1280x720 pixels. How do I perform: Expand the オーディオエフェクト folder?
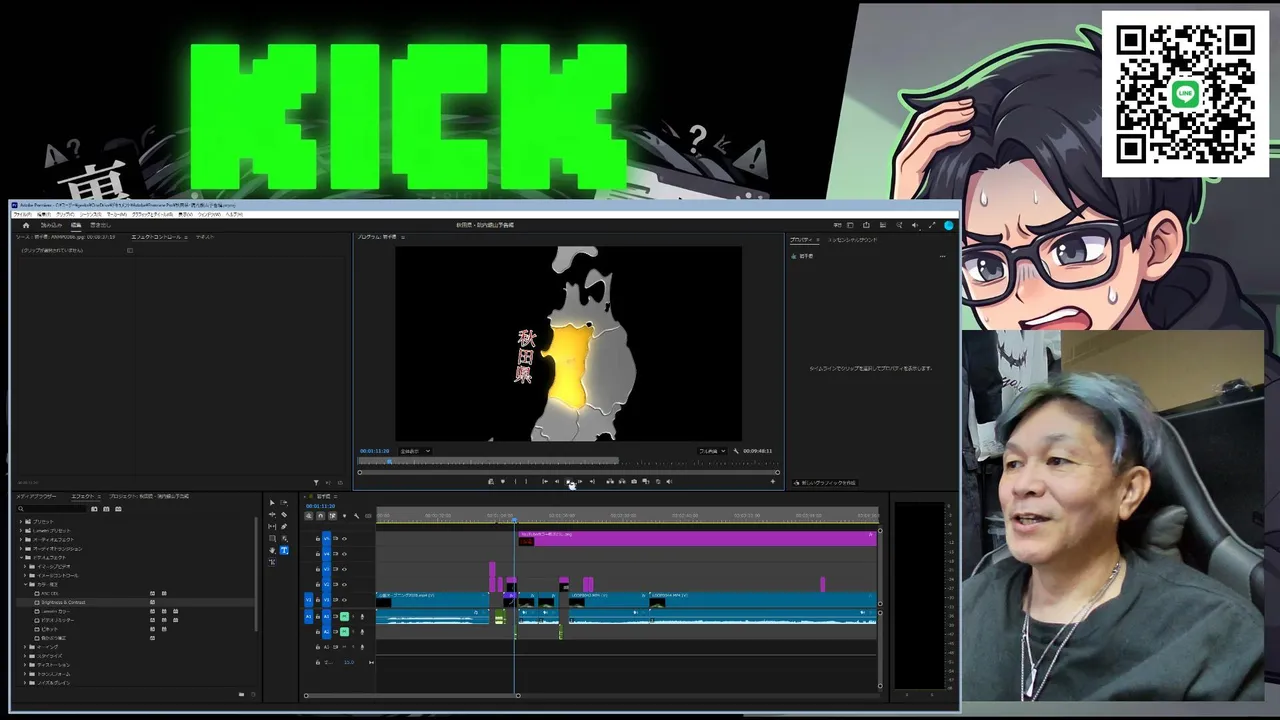coord(21,540)
